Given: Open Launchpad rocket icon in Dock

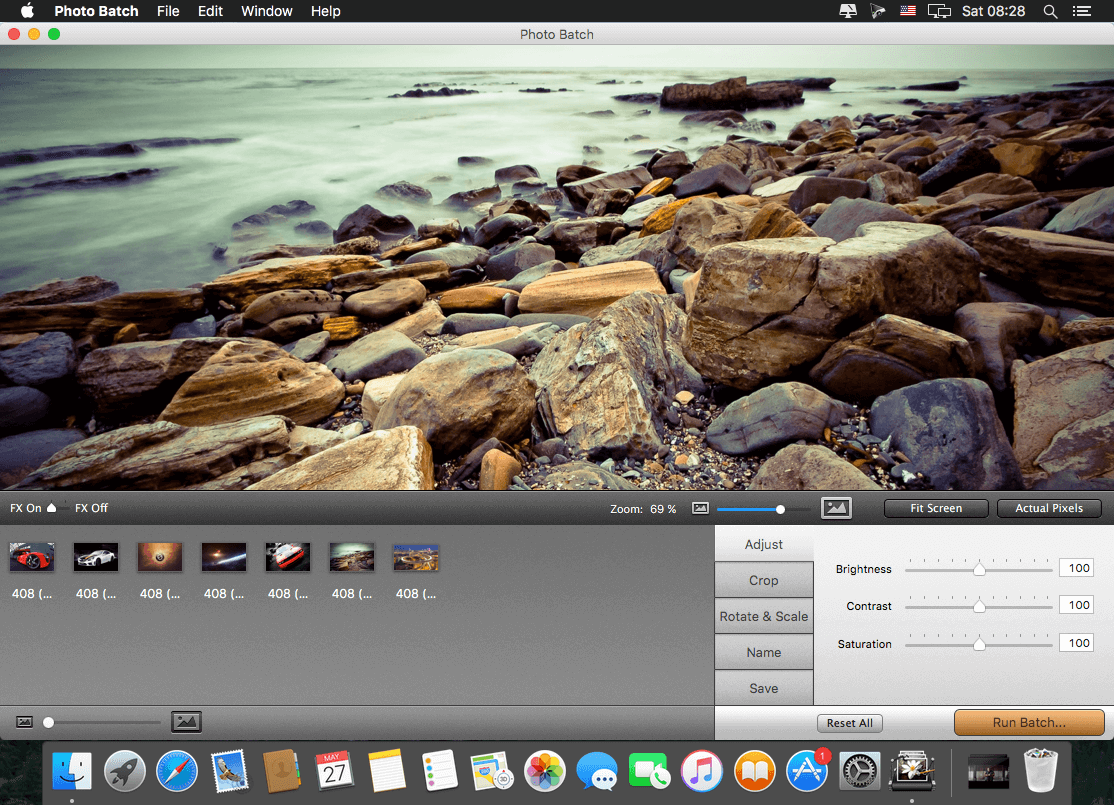Looking at the screenshot, I should coord(124,771).
